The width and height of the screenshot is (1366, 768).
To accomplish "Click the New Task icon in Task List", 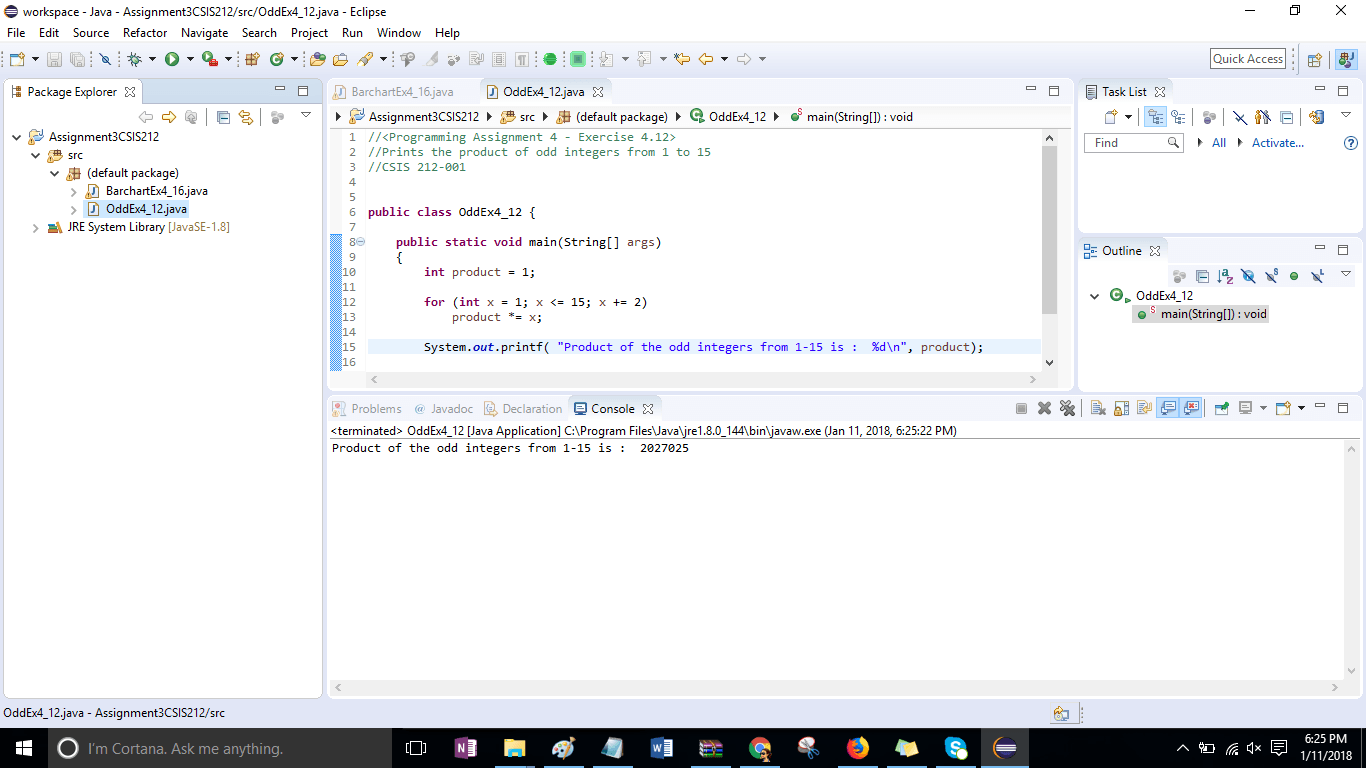I will 1111,117.
